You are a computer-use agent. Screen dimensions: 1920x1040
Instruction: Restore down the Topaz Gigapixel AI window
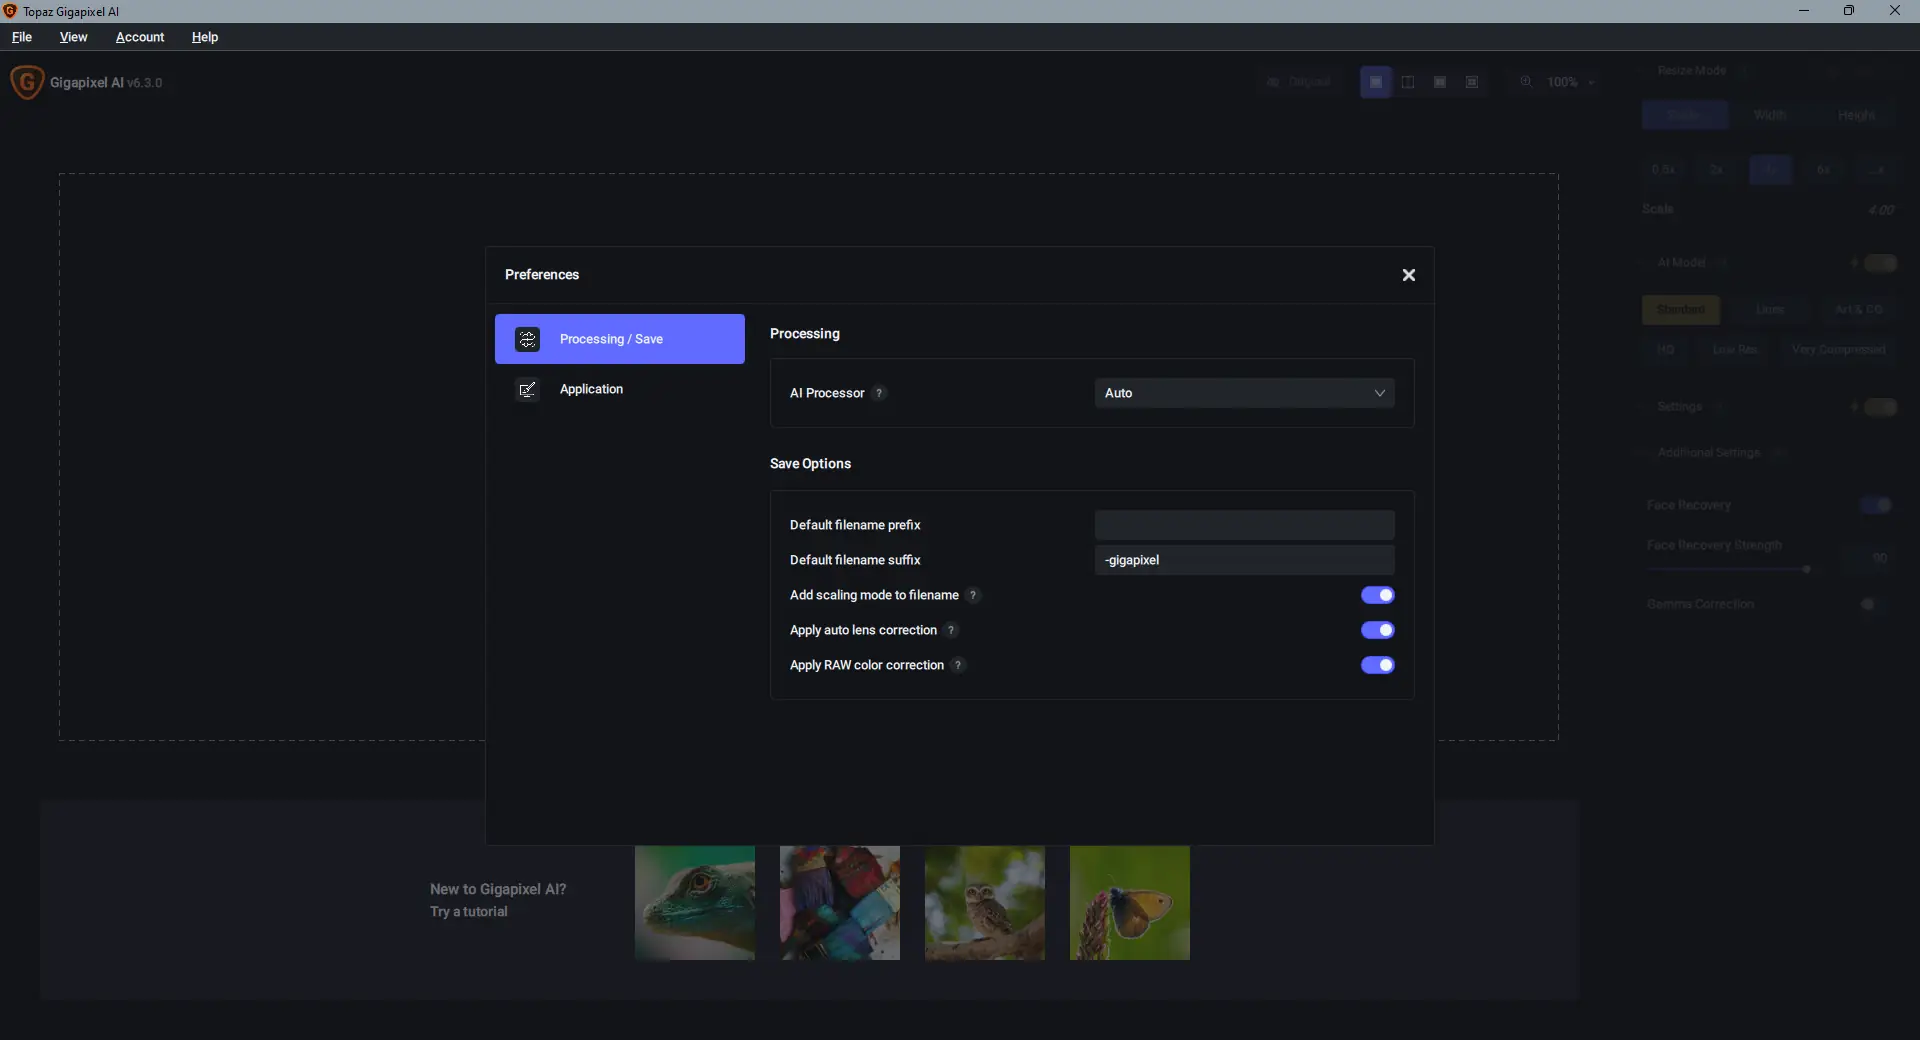coord(1849,11)
